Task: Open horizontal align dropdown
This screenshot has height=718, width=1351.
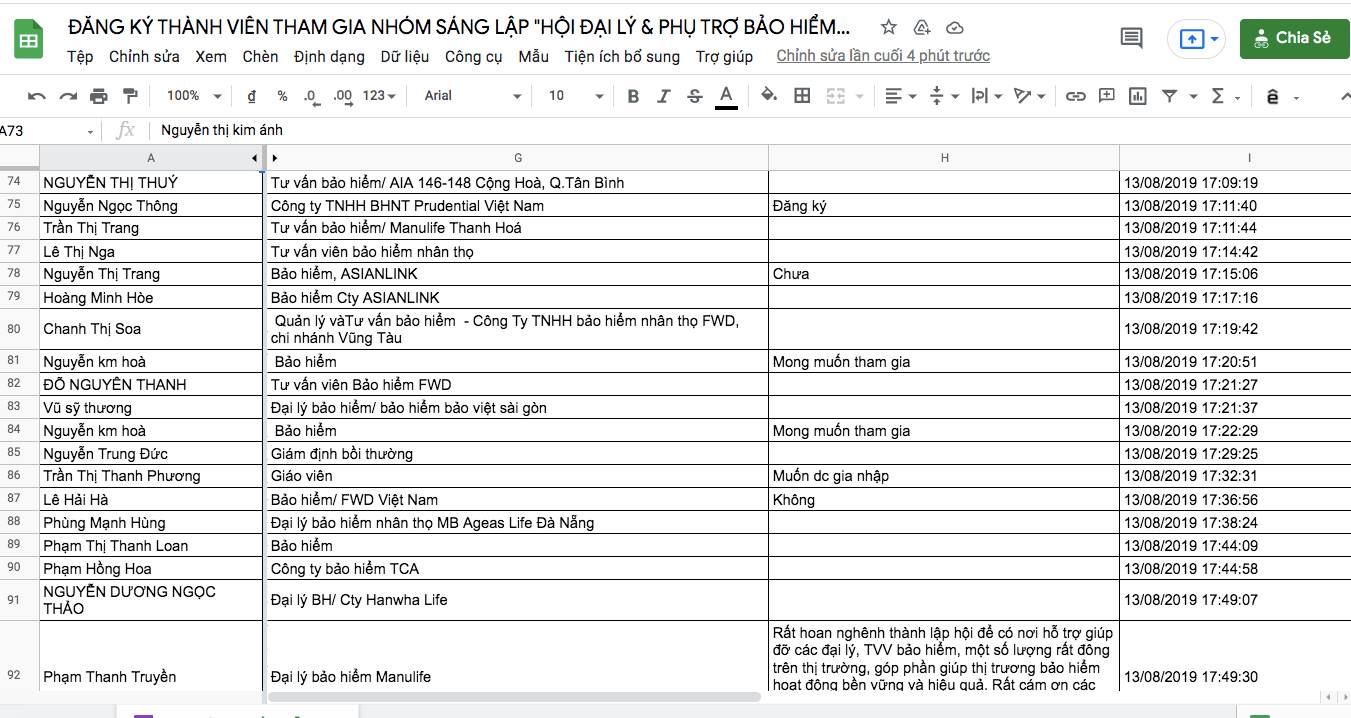Action: [x=901, y=96]
